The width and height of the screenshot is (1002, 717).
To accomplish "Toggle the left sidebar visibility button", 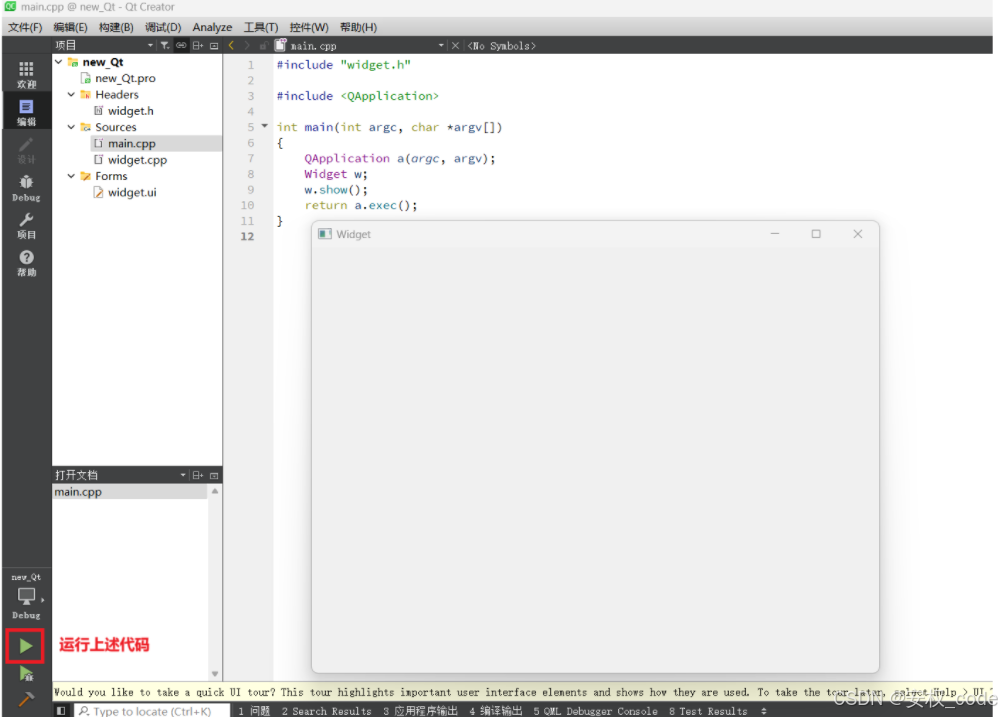I will (x=61, y=711).
